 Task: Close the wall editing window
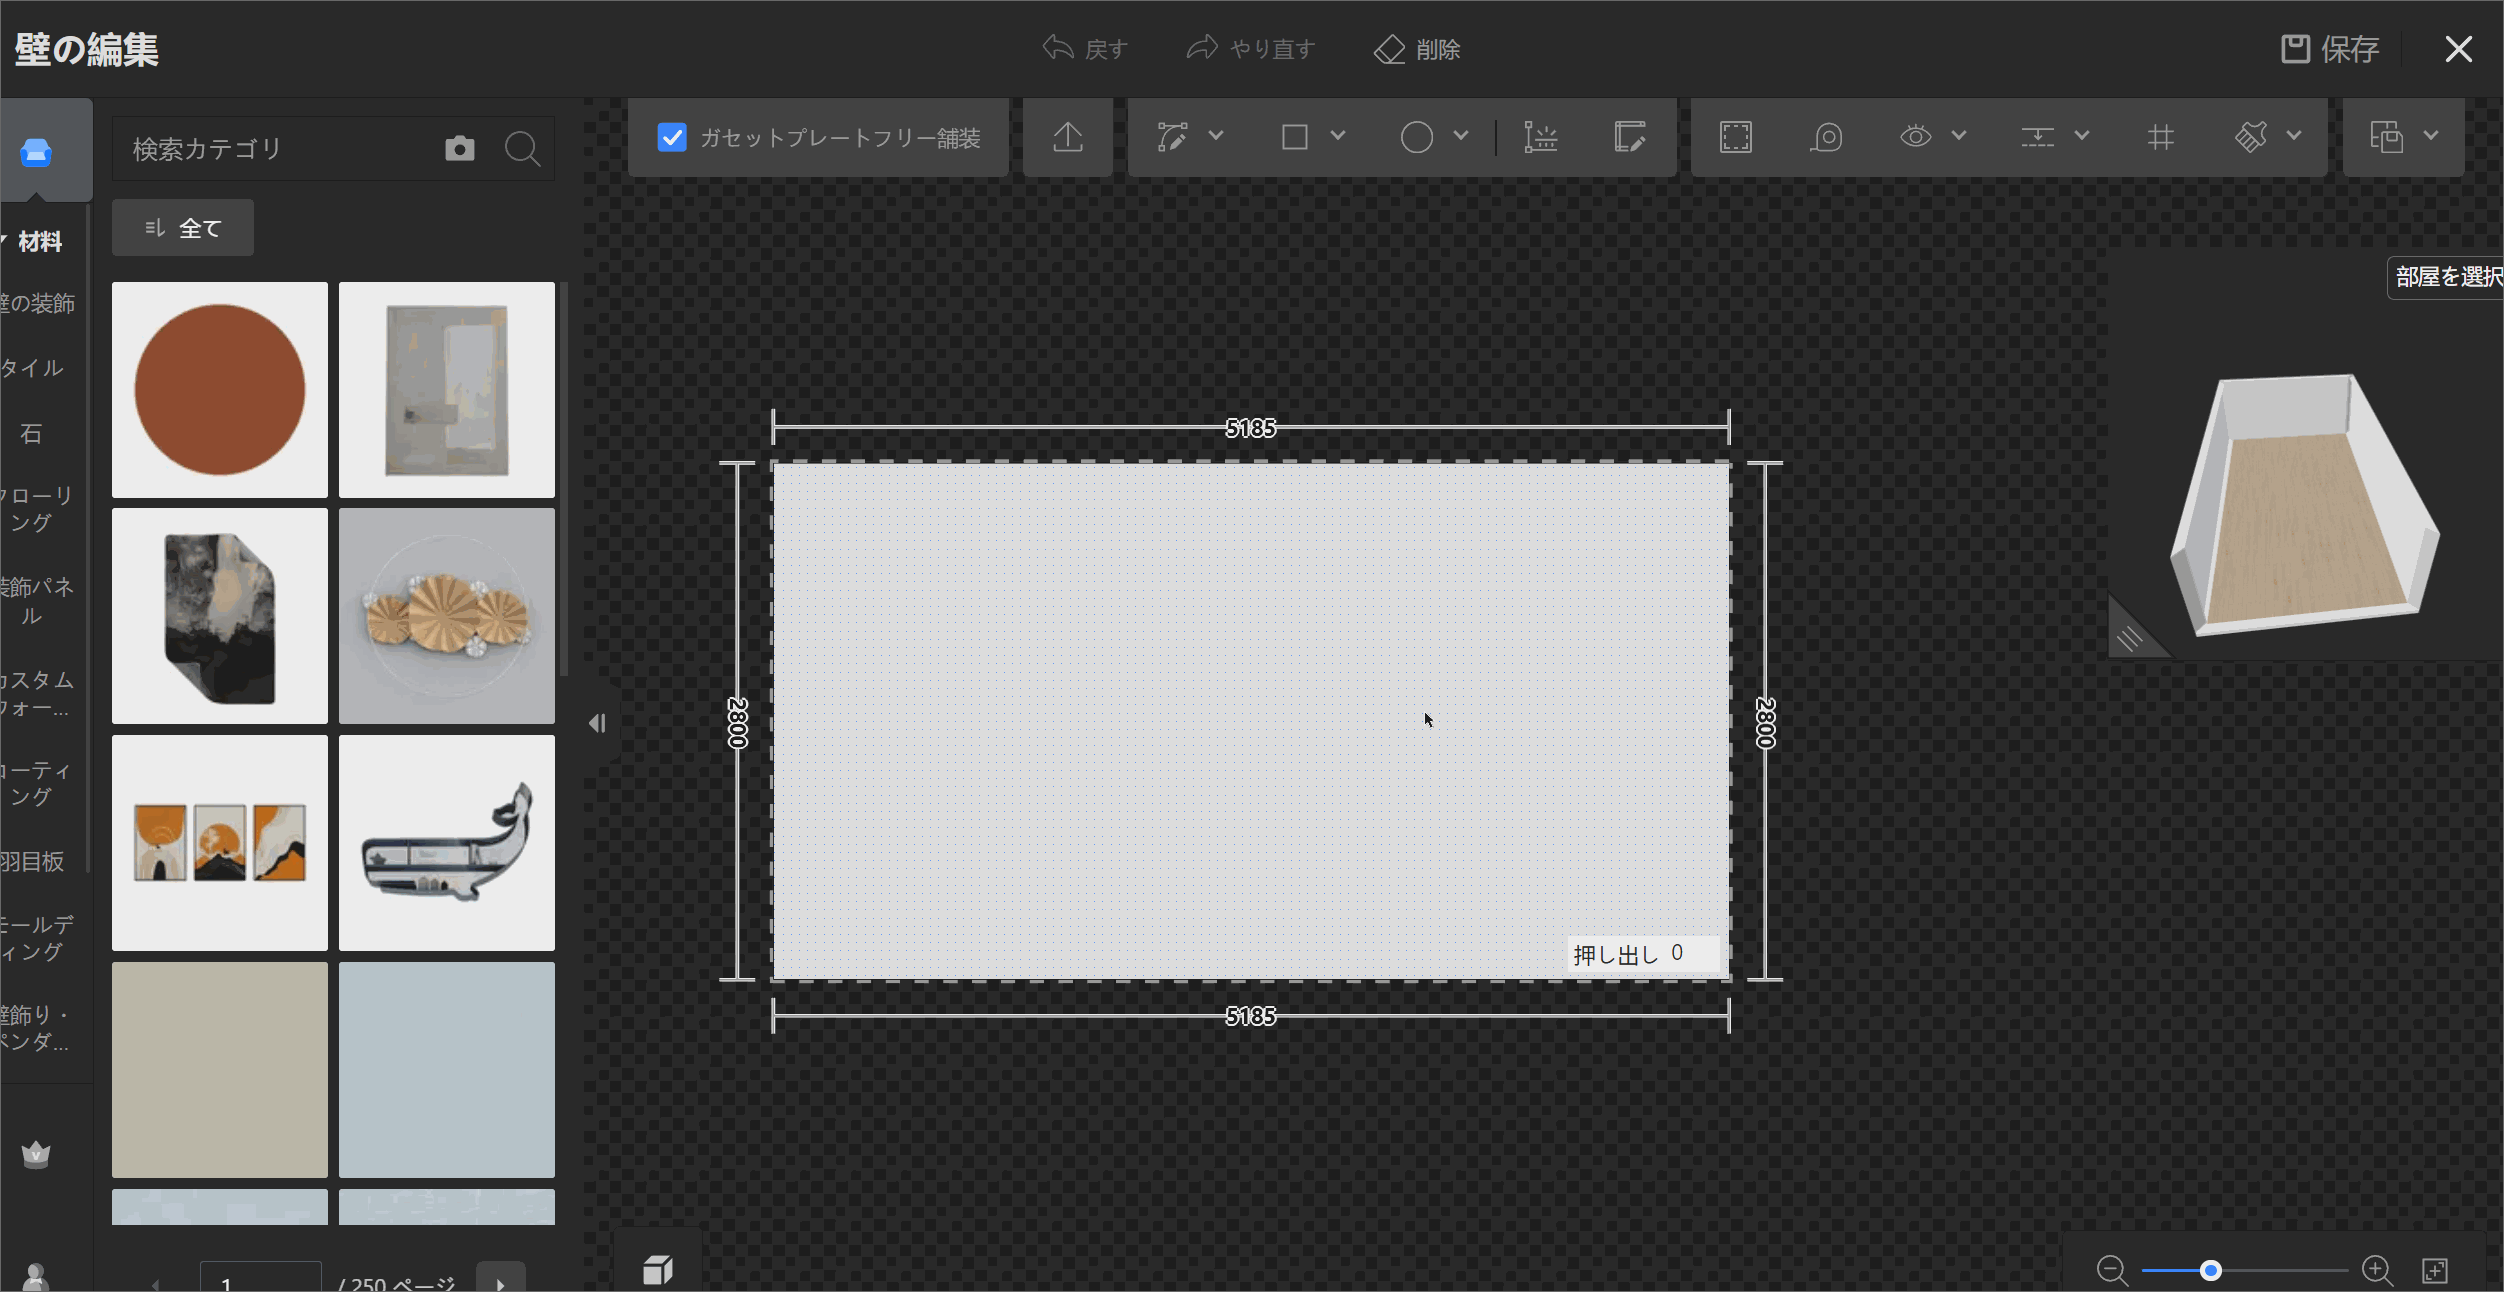[x=2458, y=49]
